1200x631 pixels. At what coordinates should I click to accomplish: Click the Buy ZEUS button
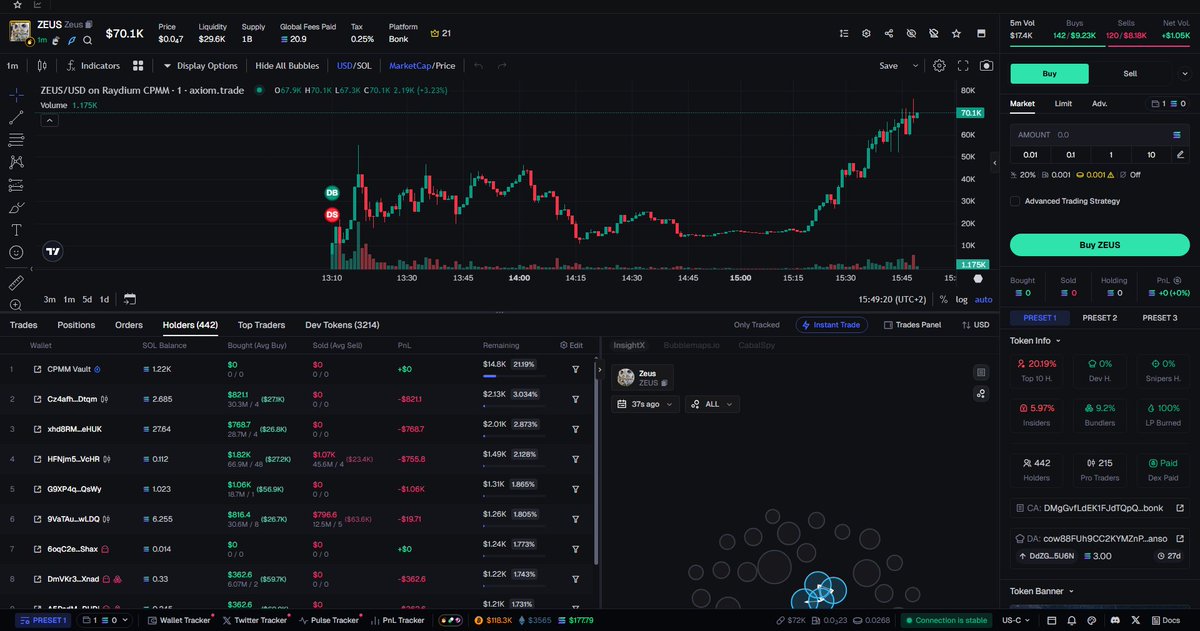tap(1100, 245)
